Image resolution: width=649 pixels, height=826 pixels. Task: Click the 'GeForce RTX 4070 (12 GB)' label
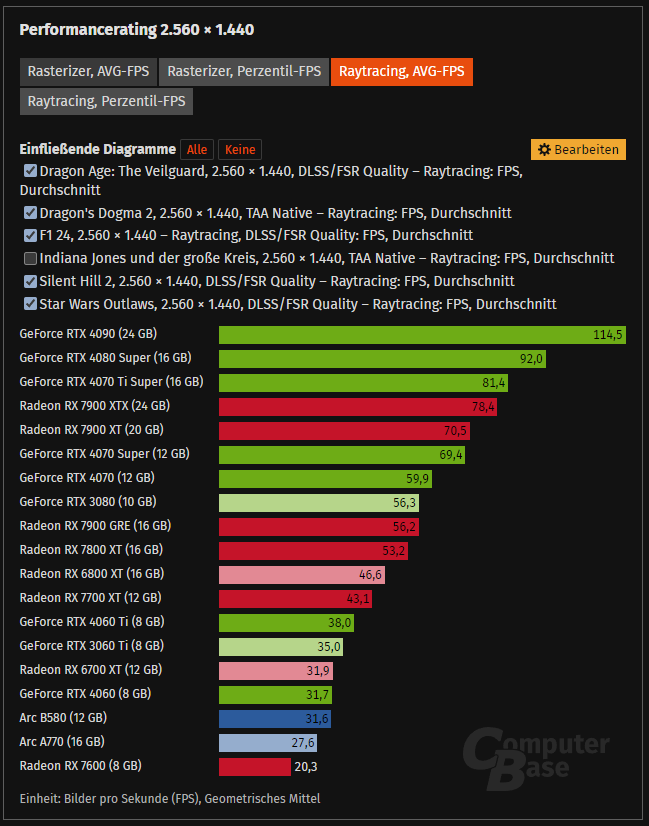pyautogui.click(x=87, y=478)
